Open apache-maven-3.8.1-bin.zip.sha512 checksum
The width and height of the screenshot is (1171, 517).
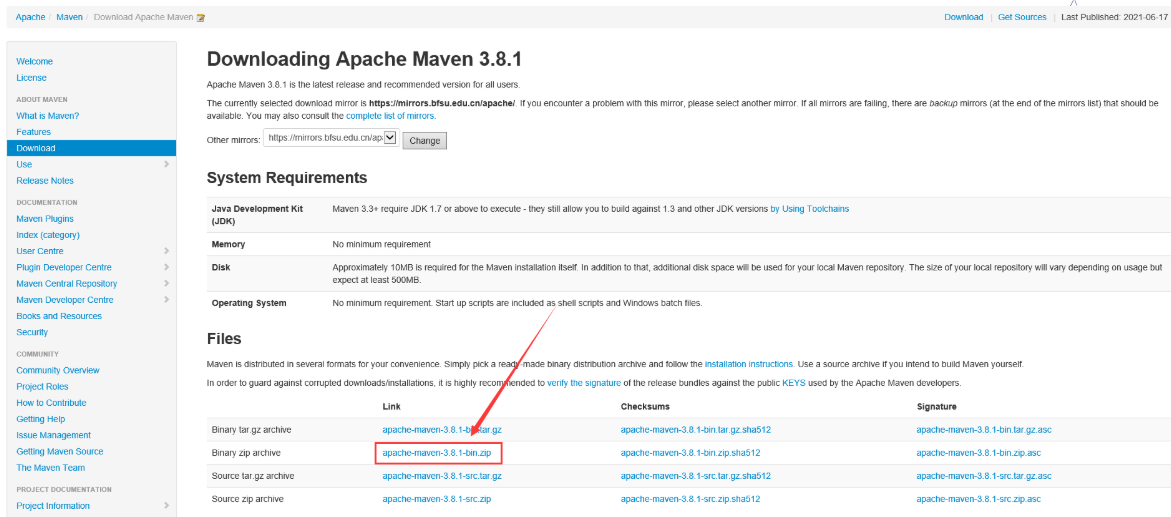coord(690,453)
